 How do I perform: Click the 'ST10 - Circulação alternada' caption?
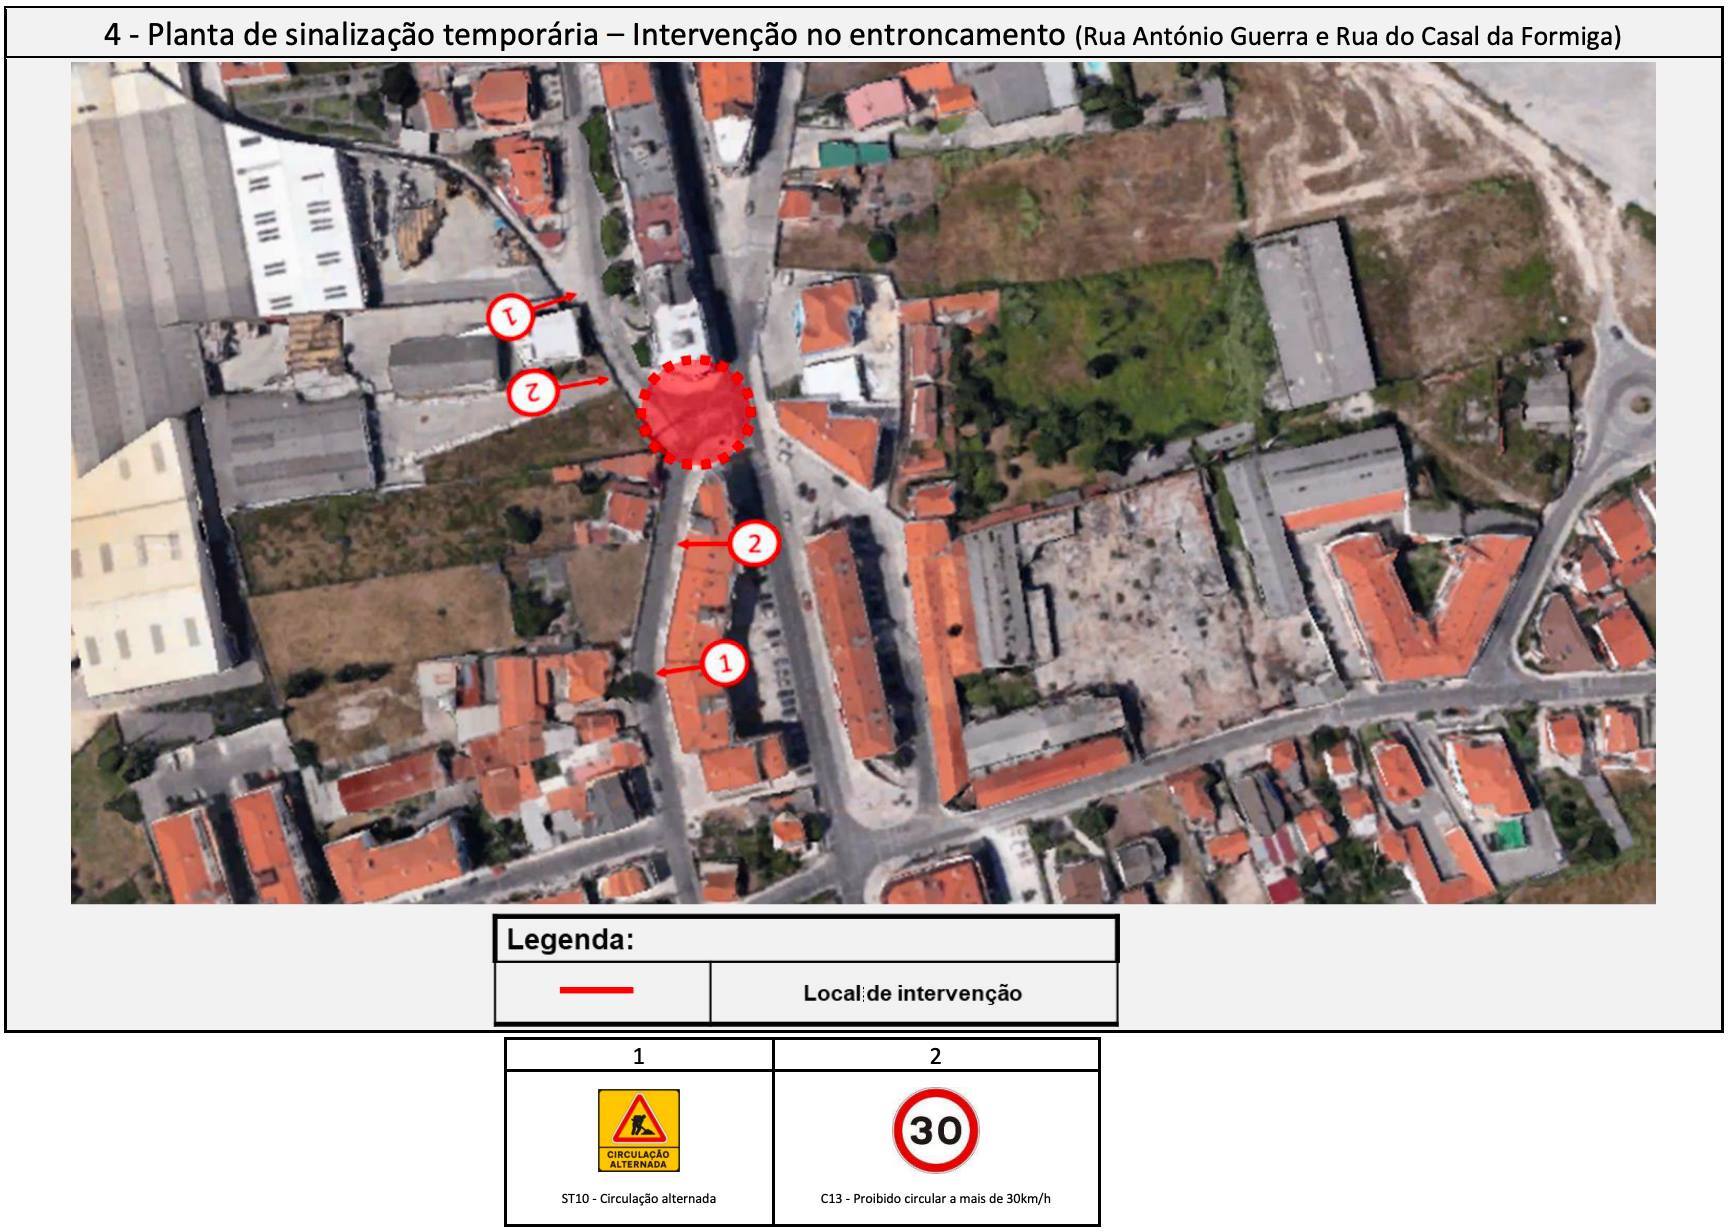point(638,1198)
